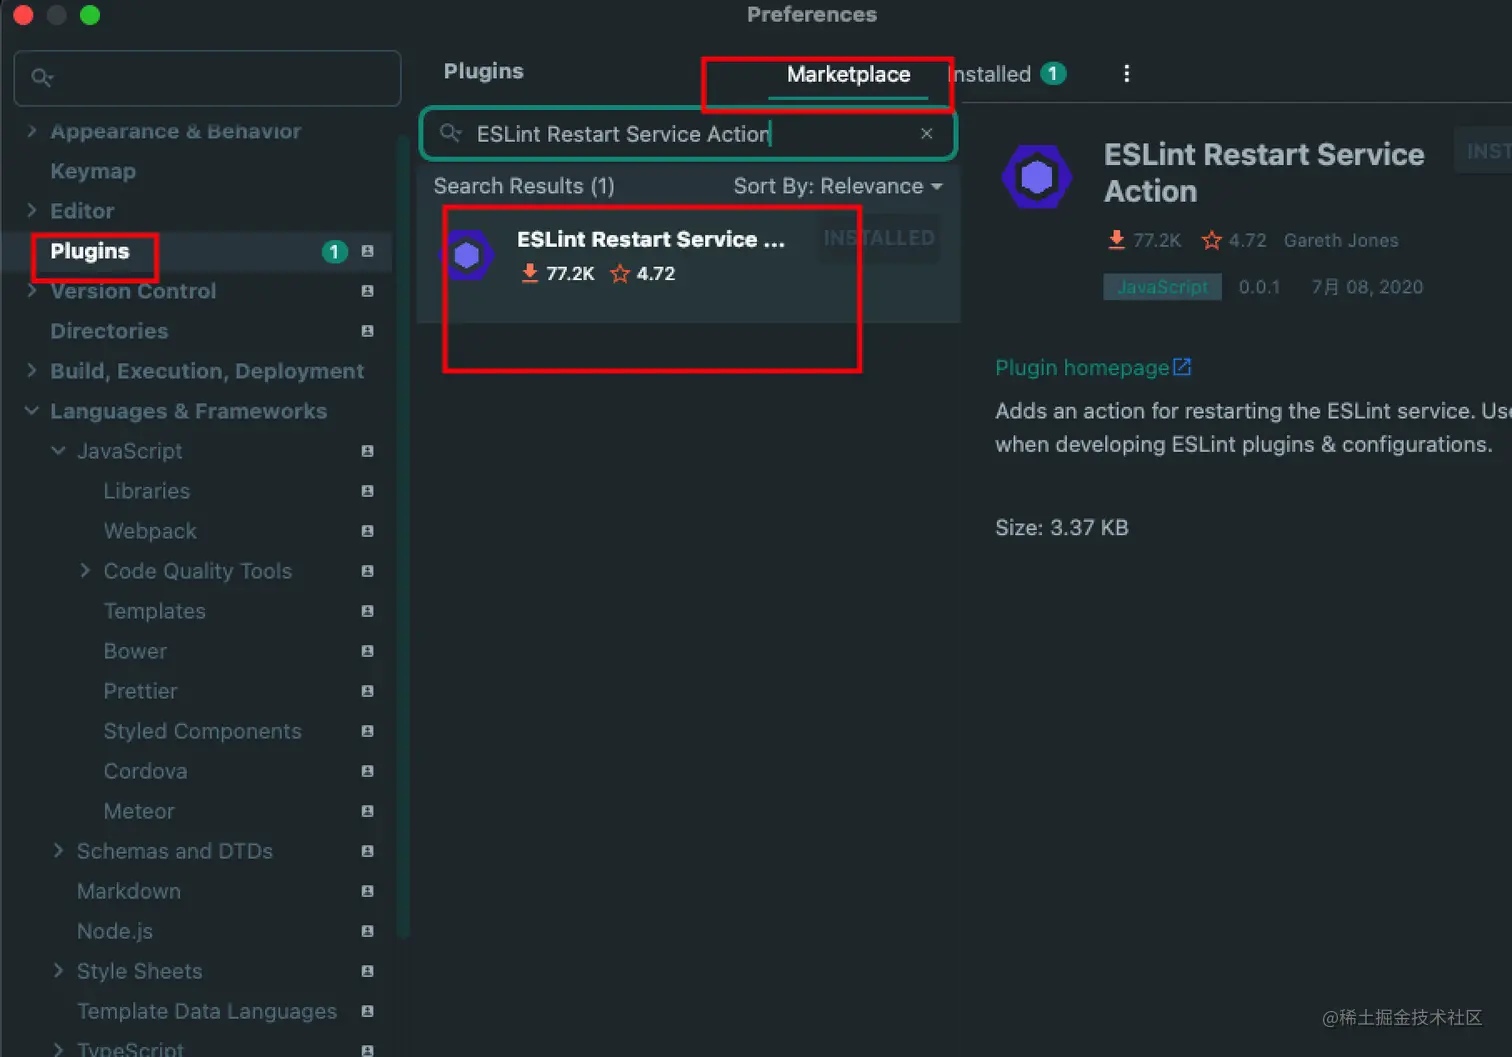
Task: Click the Installed button in plugin detail header
Action: click(1484, 151)
